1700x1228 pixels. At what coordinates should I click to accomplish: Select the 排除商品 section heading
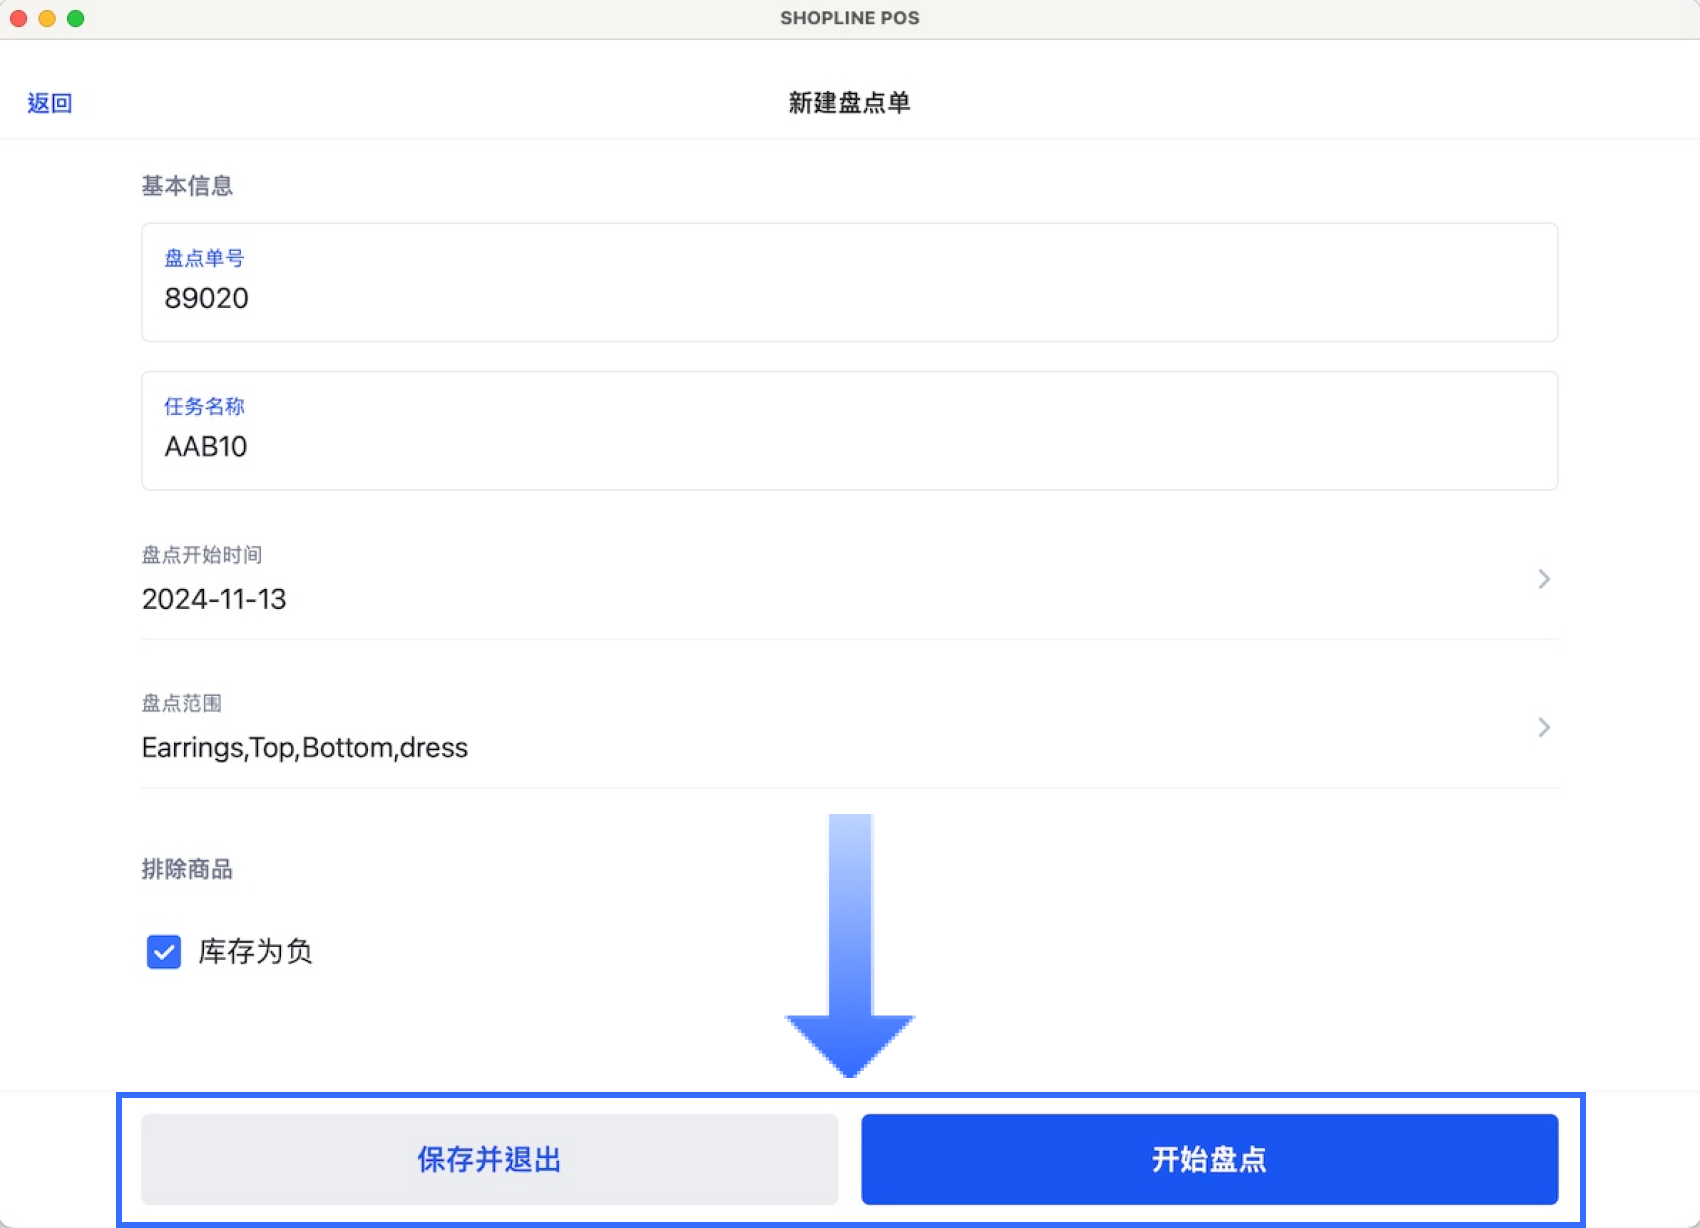187,869
